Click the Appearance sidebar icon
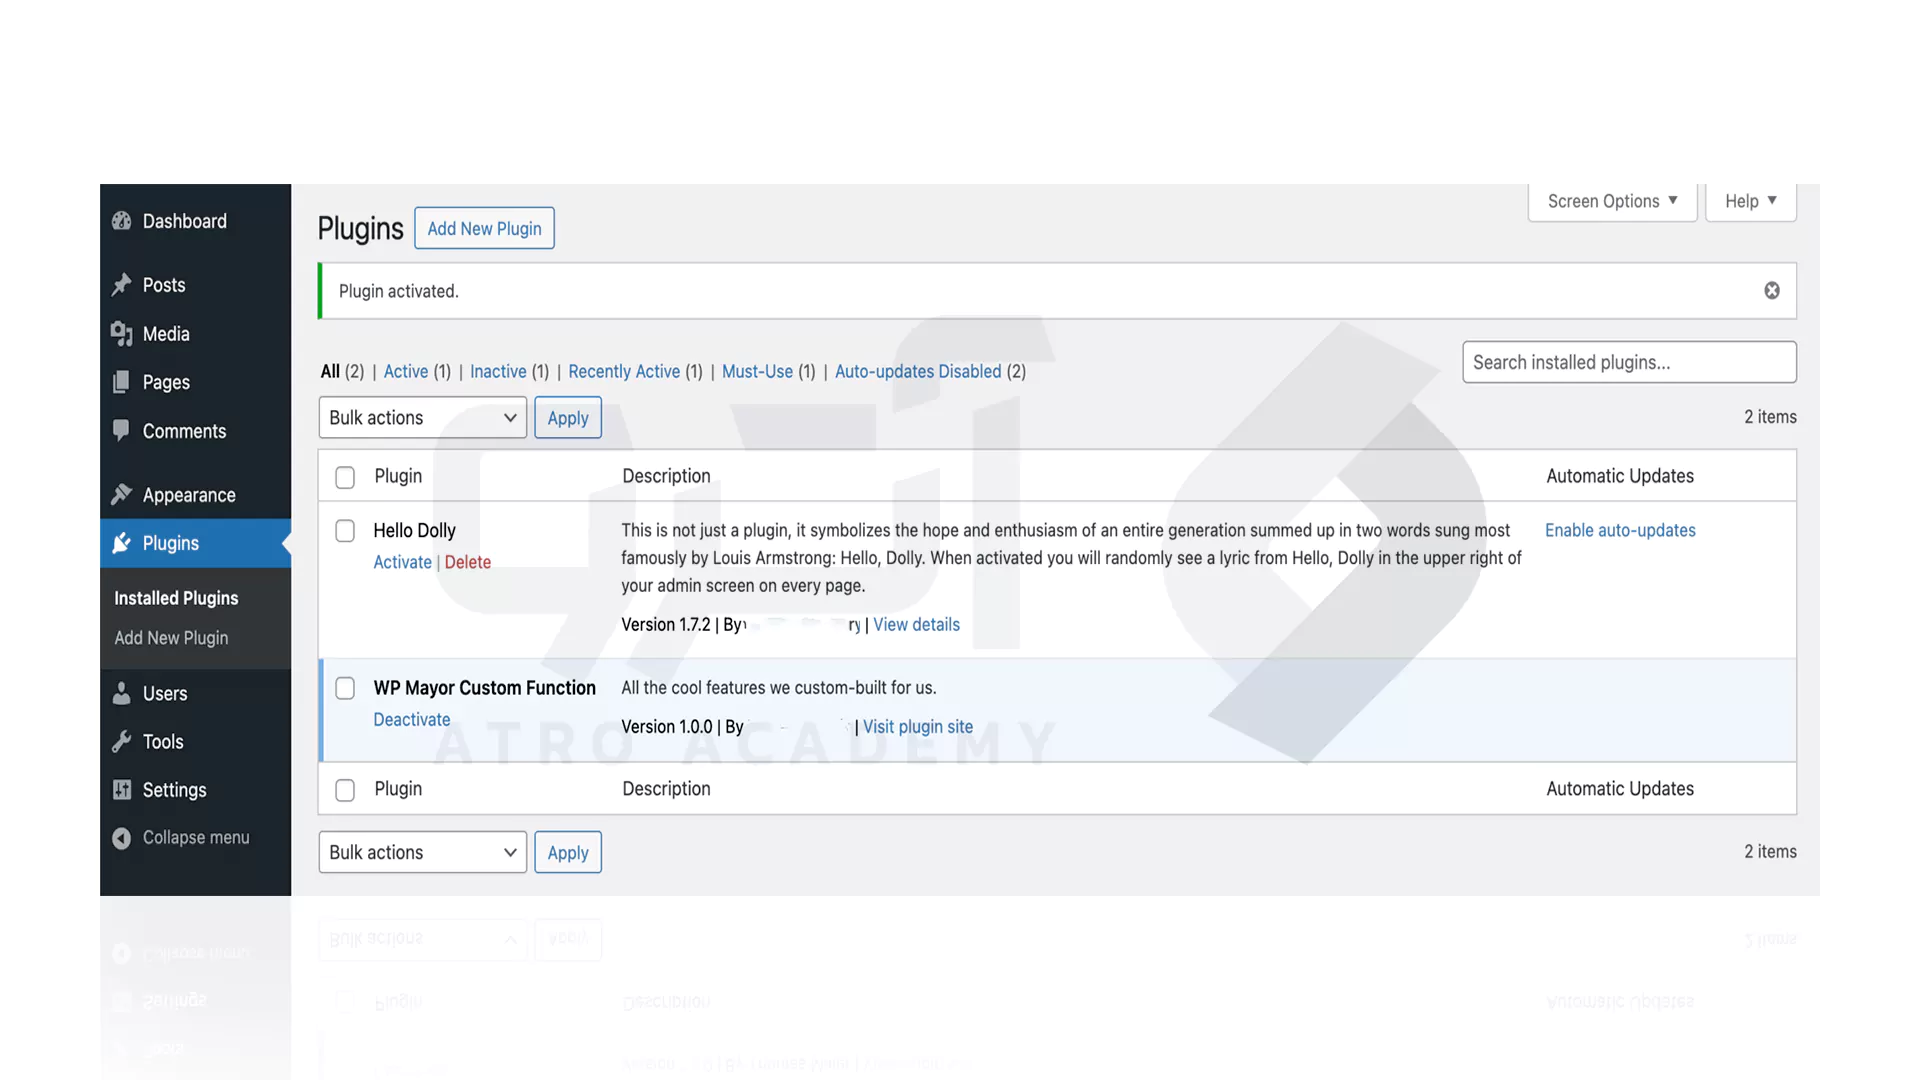The width and height of the screenshot is (1920, 1080). point(121,497)
